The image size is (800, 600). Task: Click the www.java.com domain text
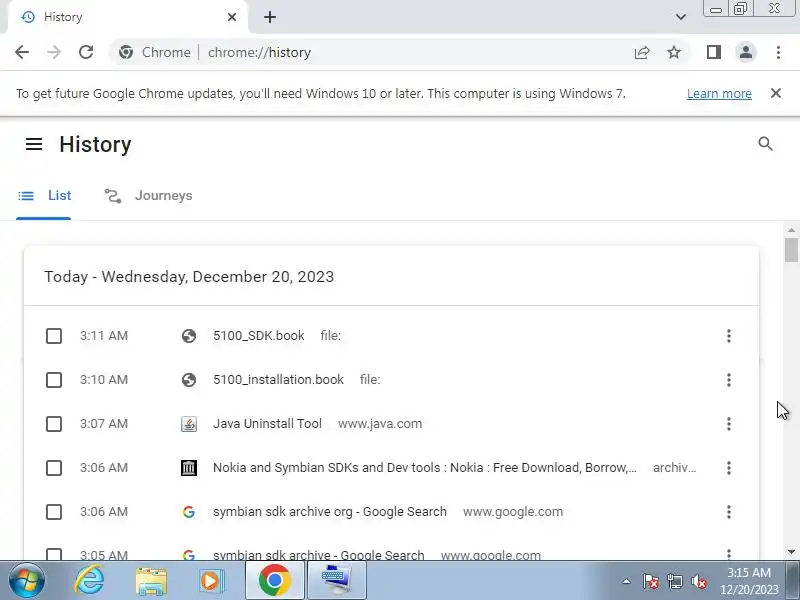pos(380,423)
